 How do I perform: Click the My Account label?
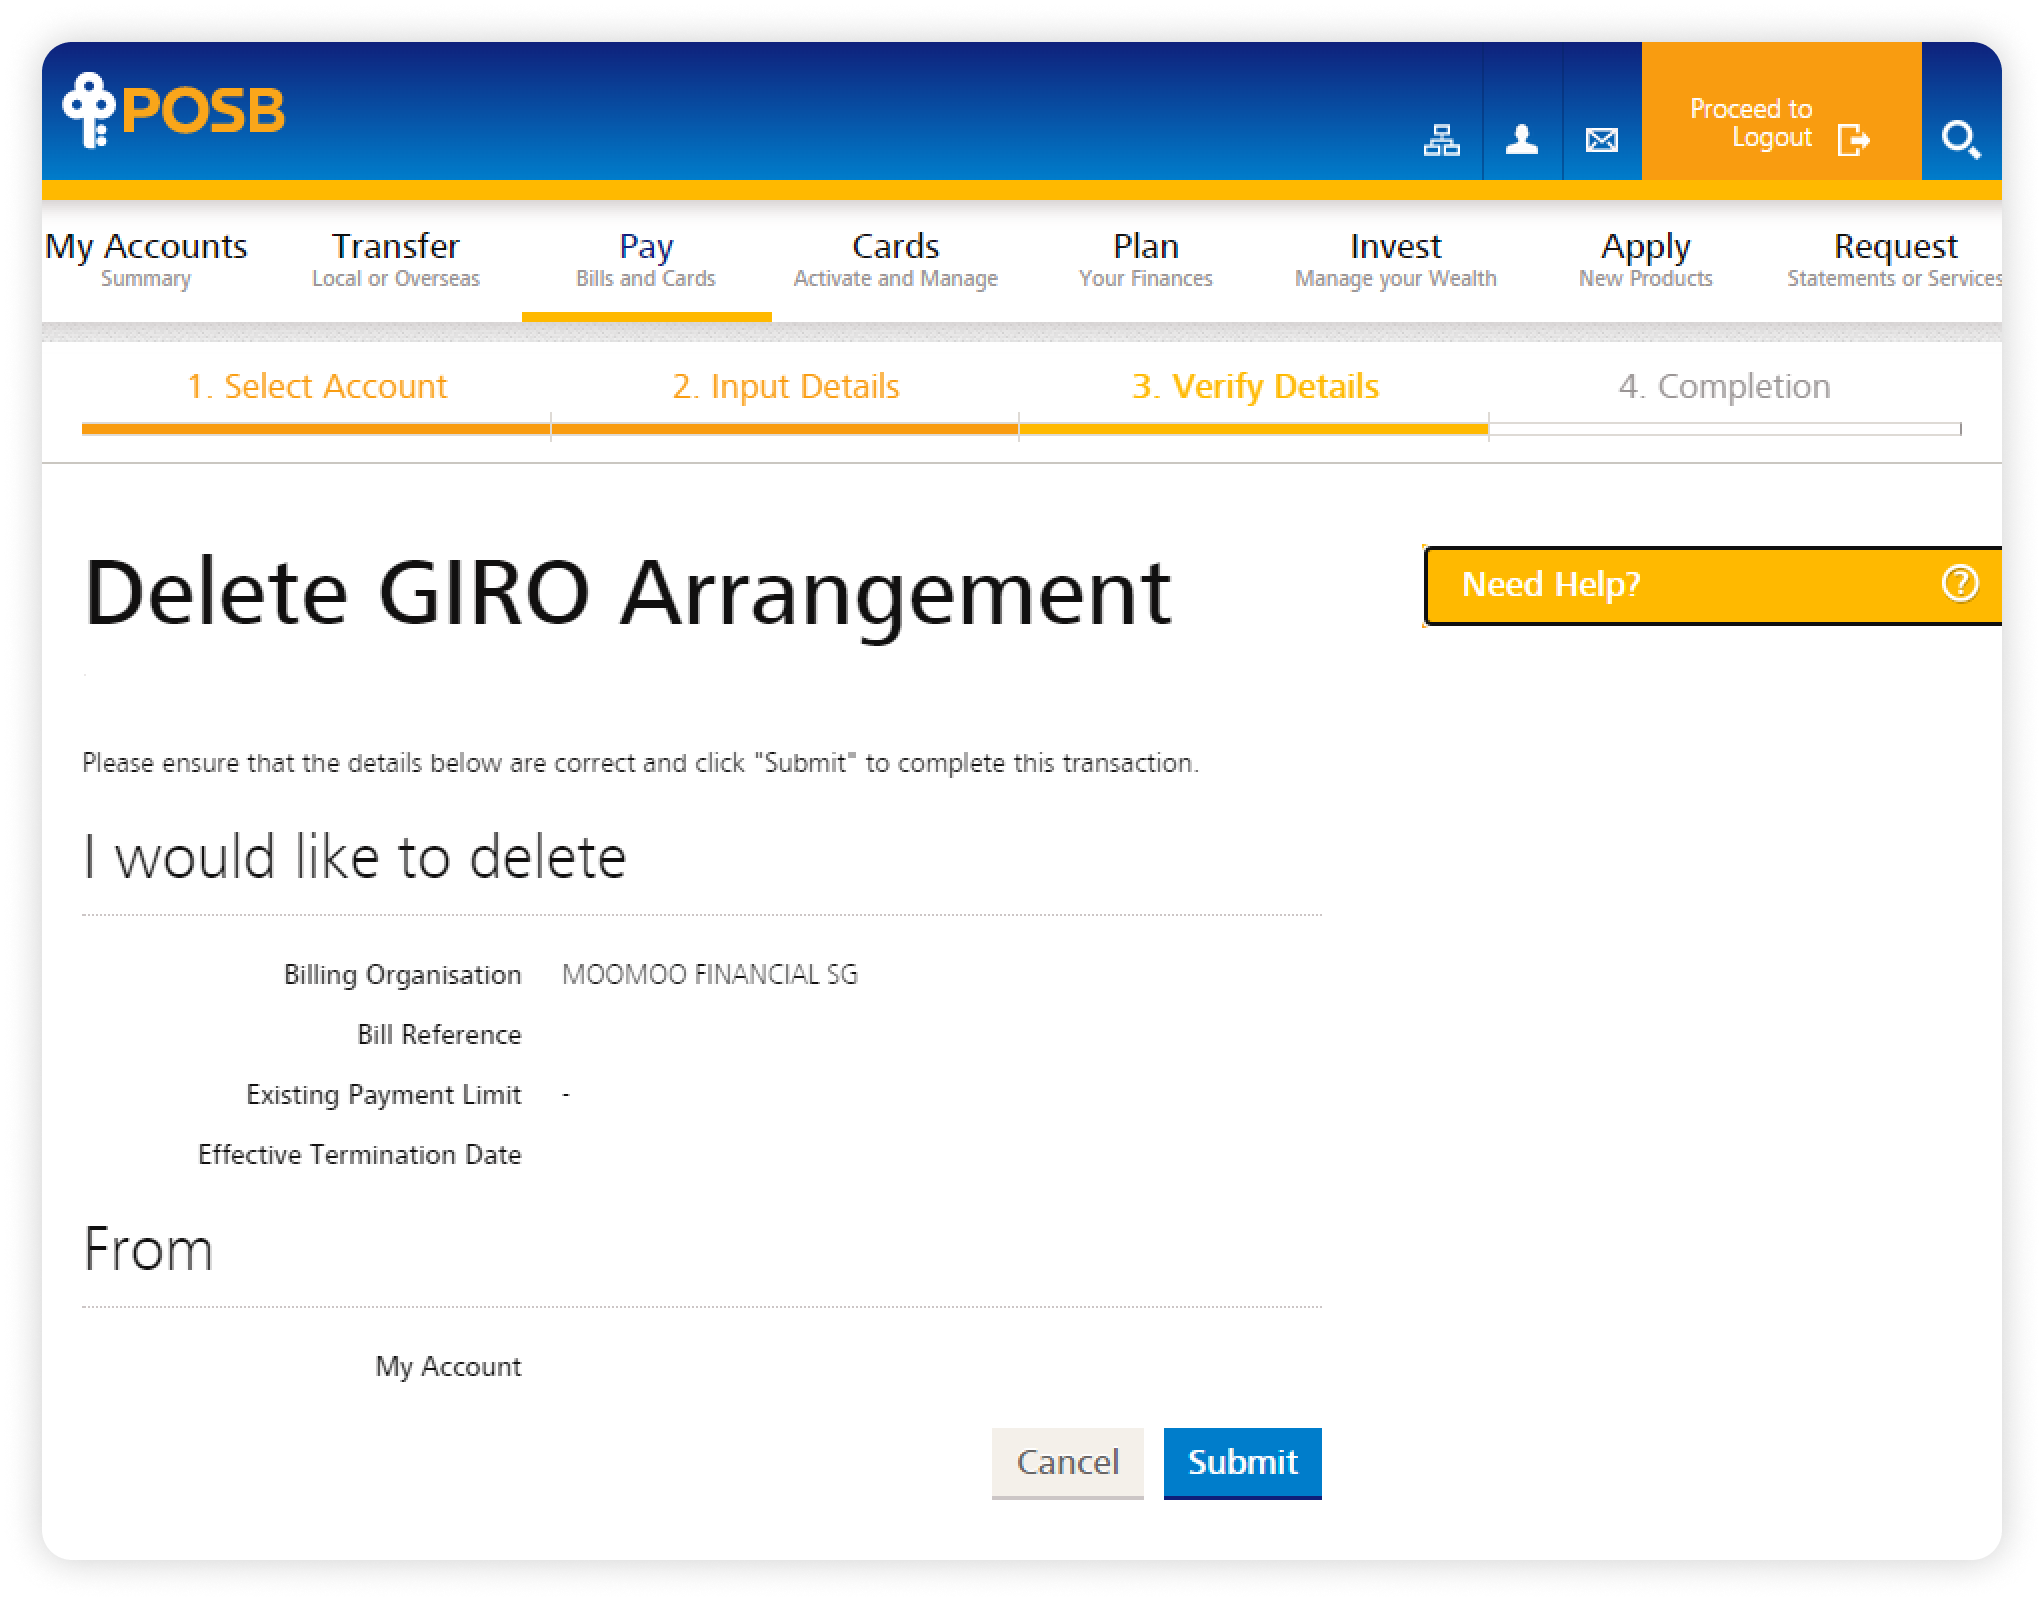448,1367
